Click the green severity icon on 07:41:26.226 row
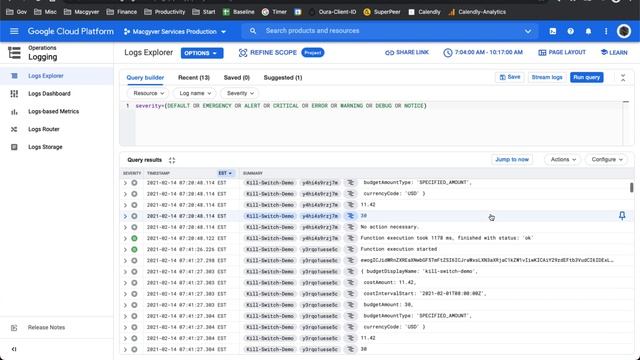This screenshot has height=360, width=640. [x=134, y=249]
